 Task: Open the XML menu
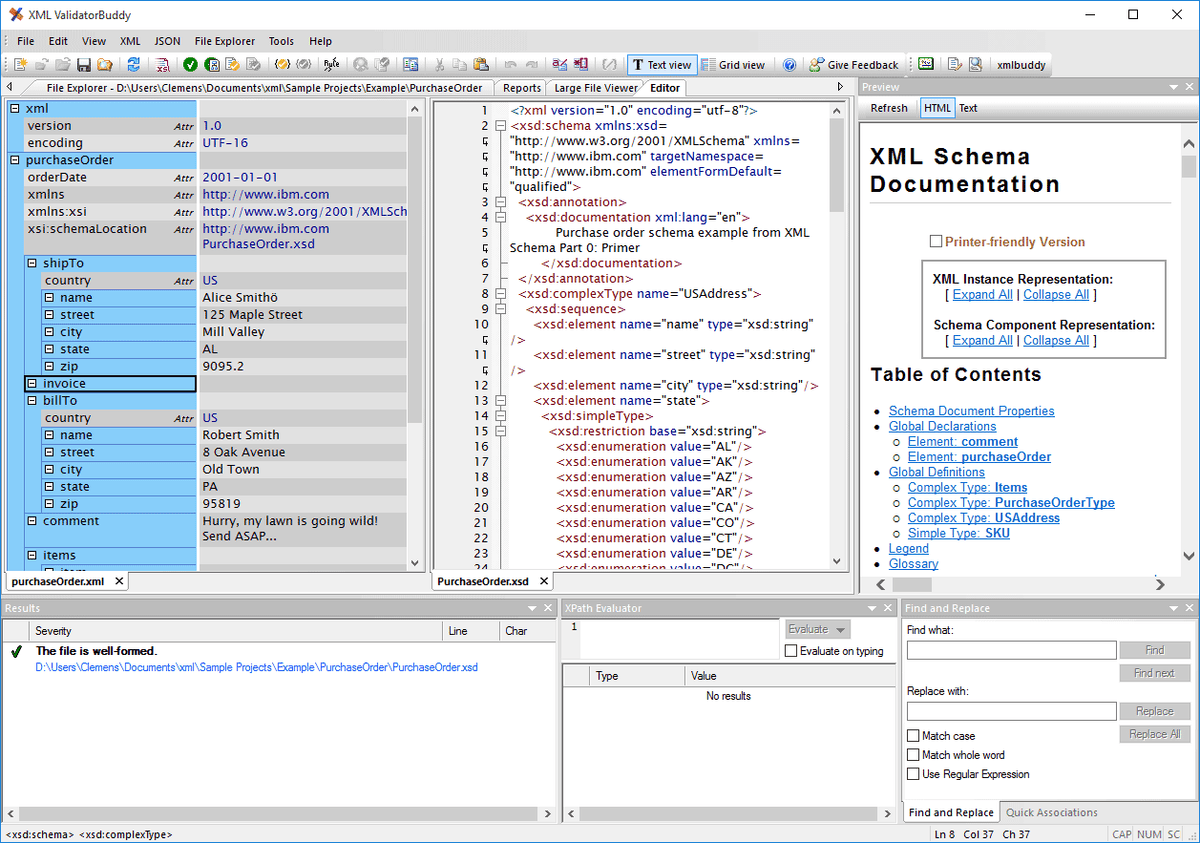coord(130,41)
